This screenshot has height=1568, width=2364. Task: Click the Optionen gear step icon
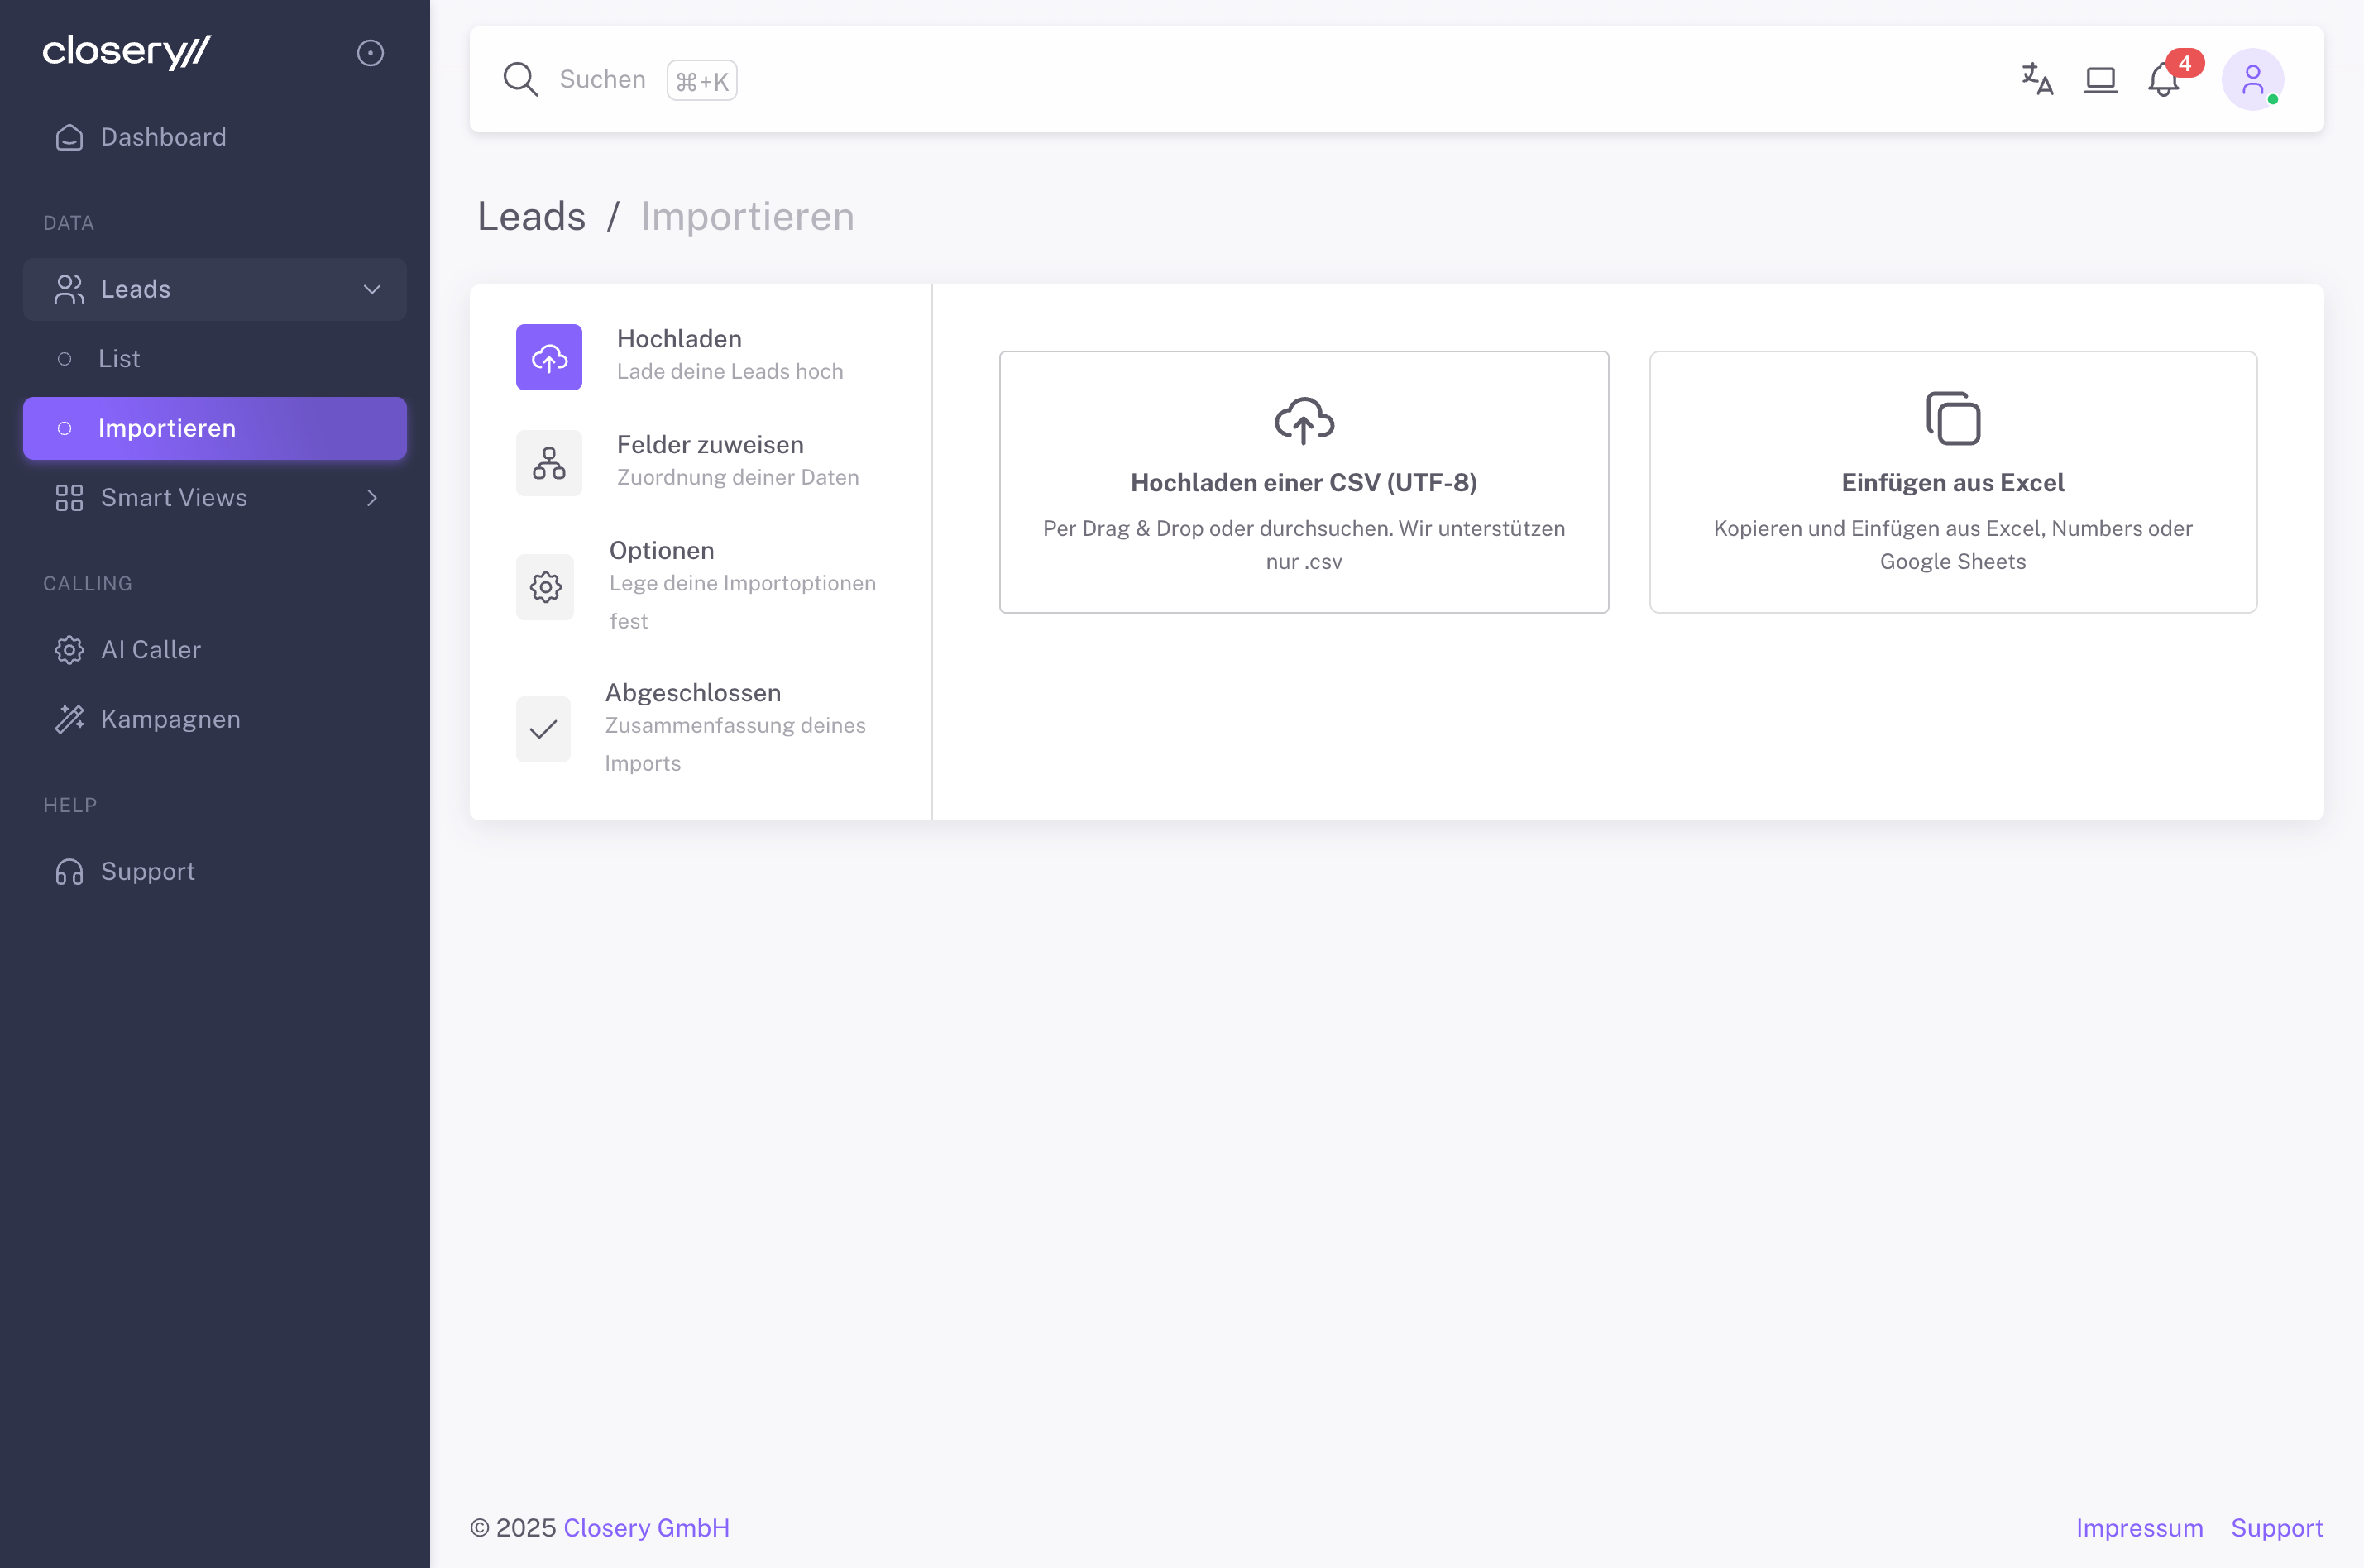[545, 587]
